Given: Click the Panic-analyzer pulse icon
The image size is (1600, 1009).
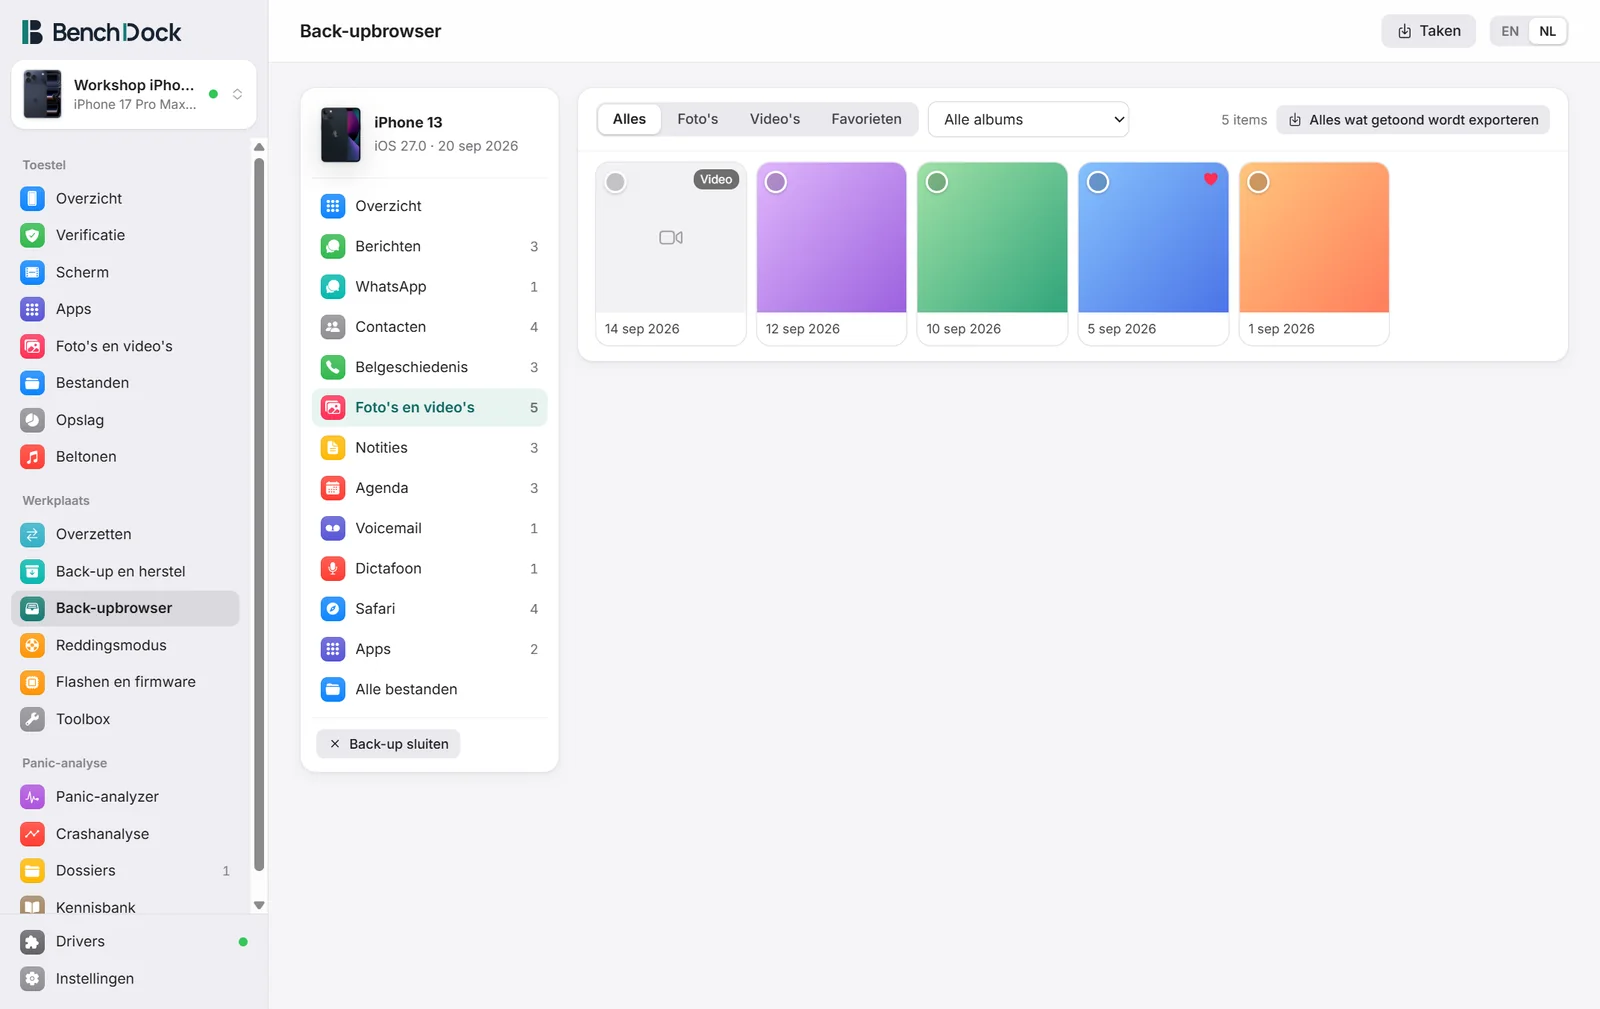Looking at the screenshot, I should click(x=33, y=797).
